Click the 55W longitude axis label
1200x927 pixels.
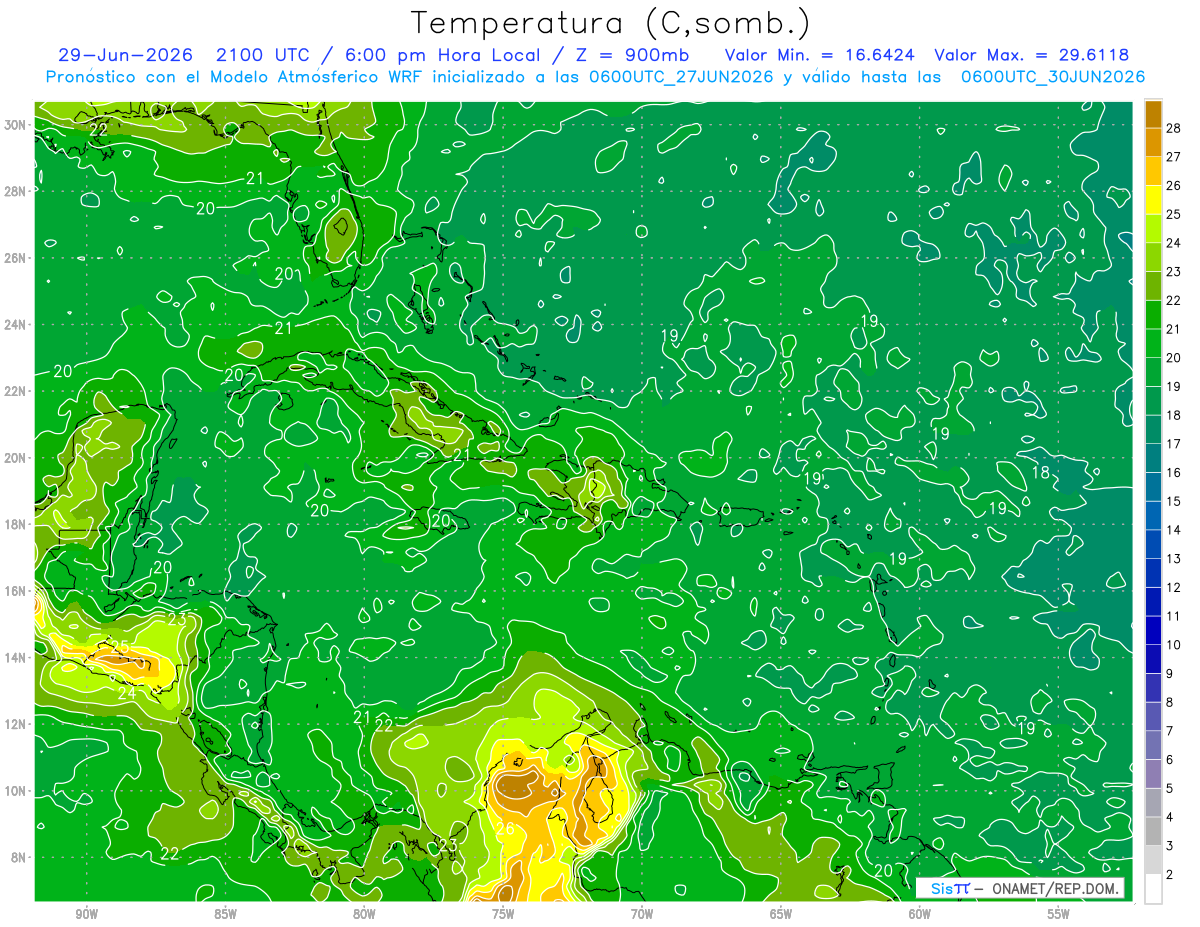(1059, 915)
